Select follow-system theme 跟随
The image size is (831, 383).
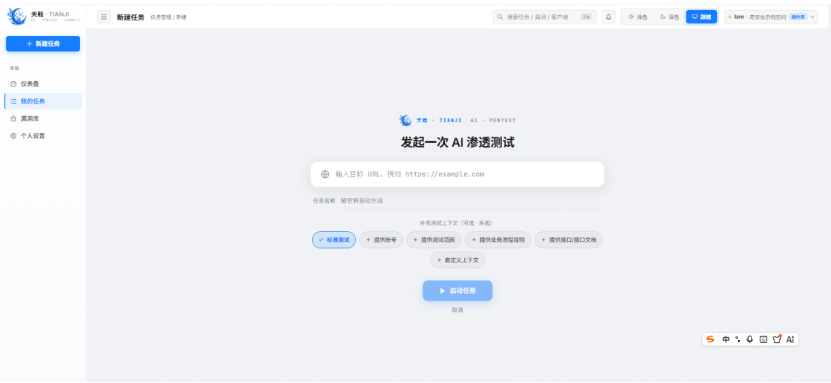(x=701, y=17)
